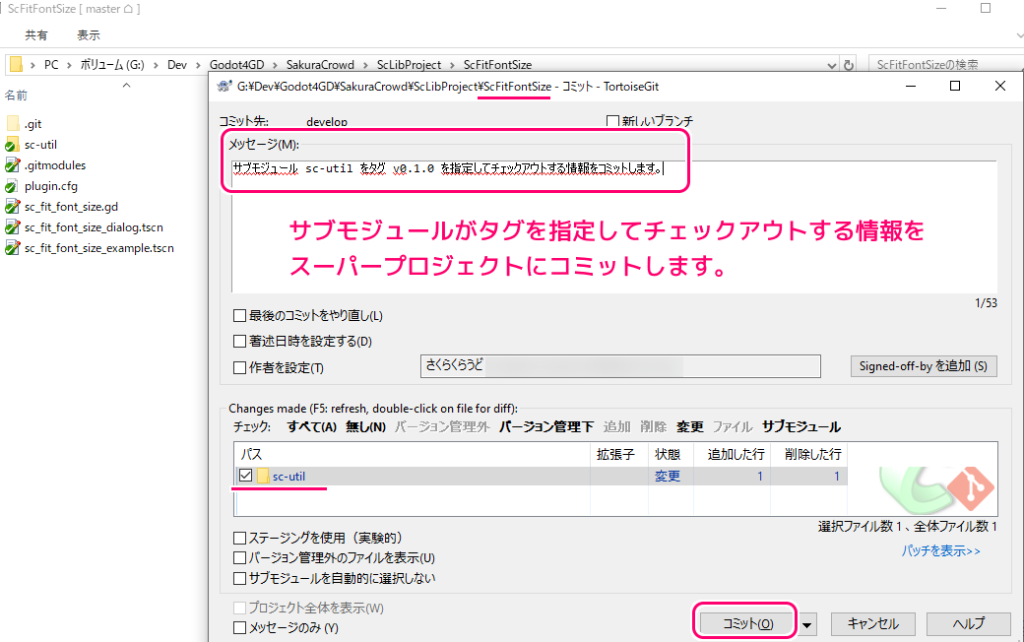
Task: Enable the 新しいブランチ checkbox
Action: pyautogui.click(x=613, y=121)
